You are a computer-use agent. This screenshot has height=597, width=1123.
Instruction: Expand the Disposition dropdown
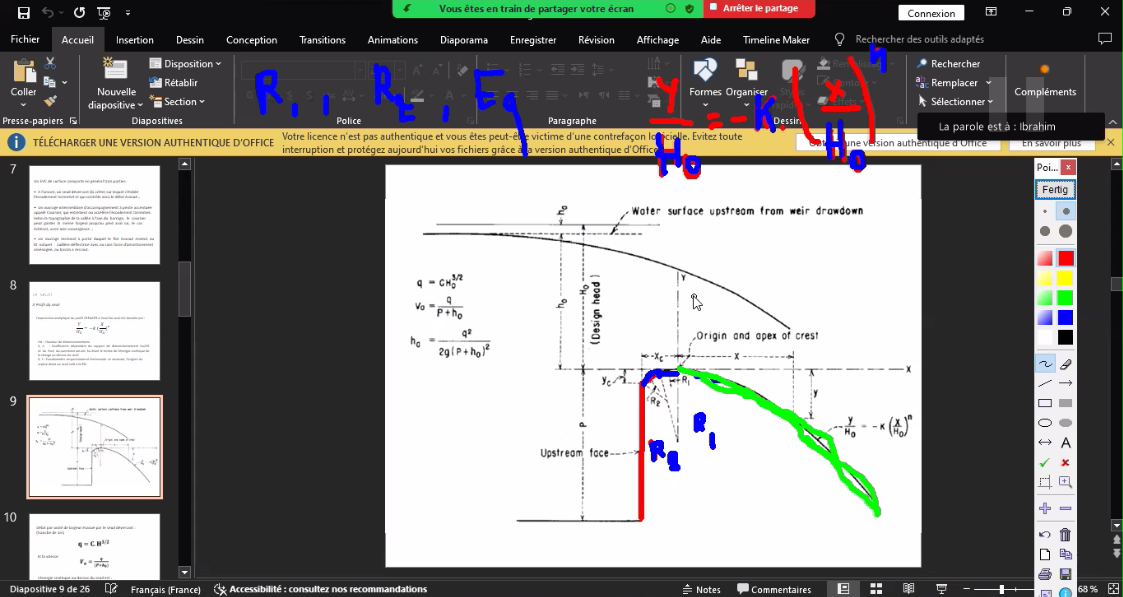click(x=185, y=64)
